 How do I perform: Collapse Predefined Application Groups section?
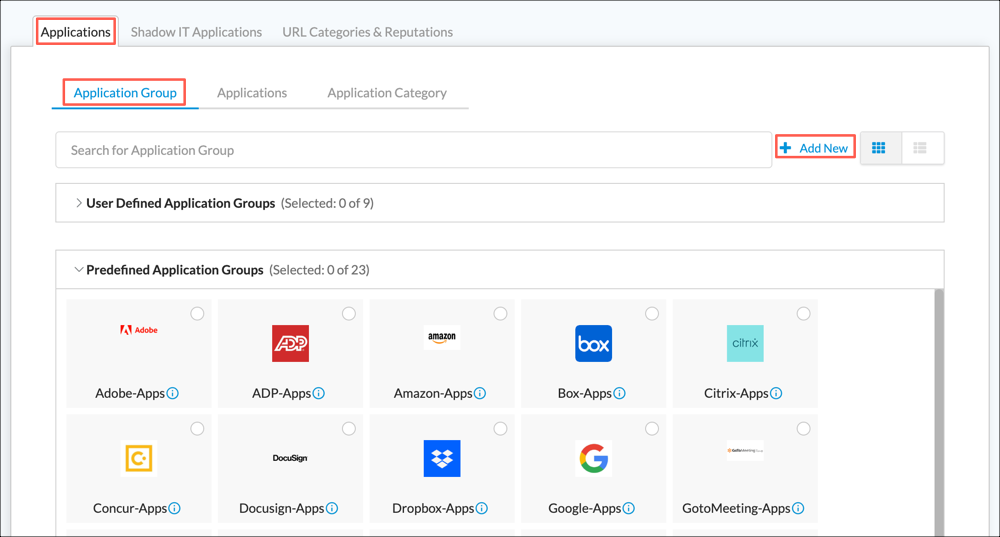[x=78, y=270]
